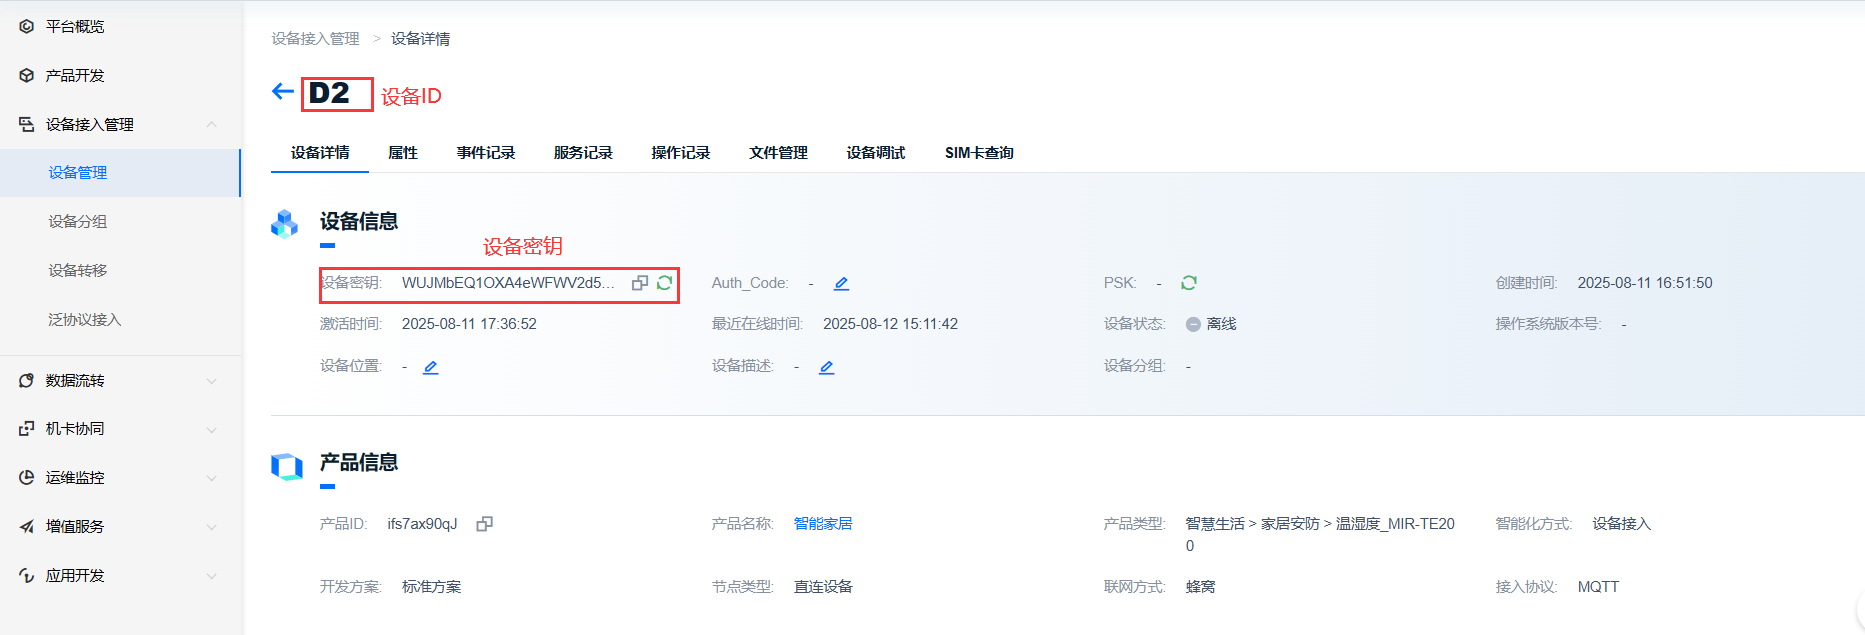1865x635 pixels.
Task: Refresh the device key
Action: [x=664, y=283]
